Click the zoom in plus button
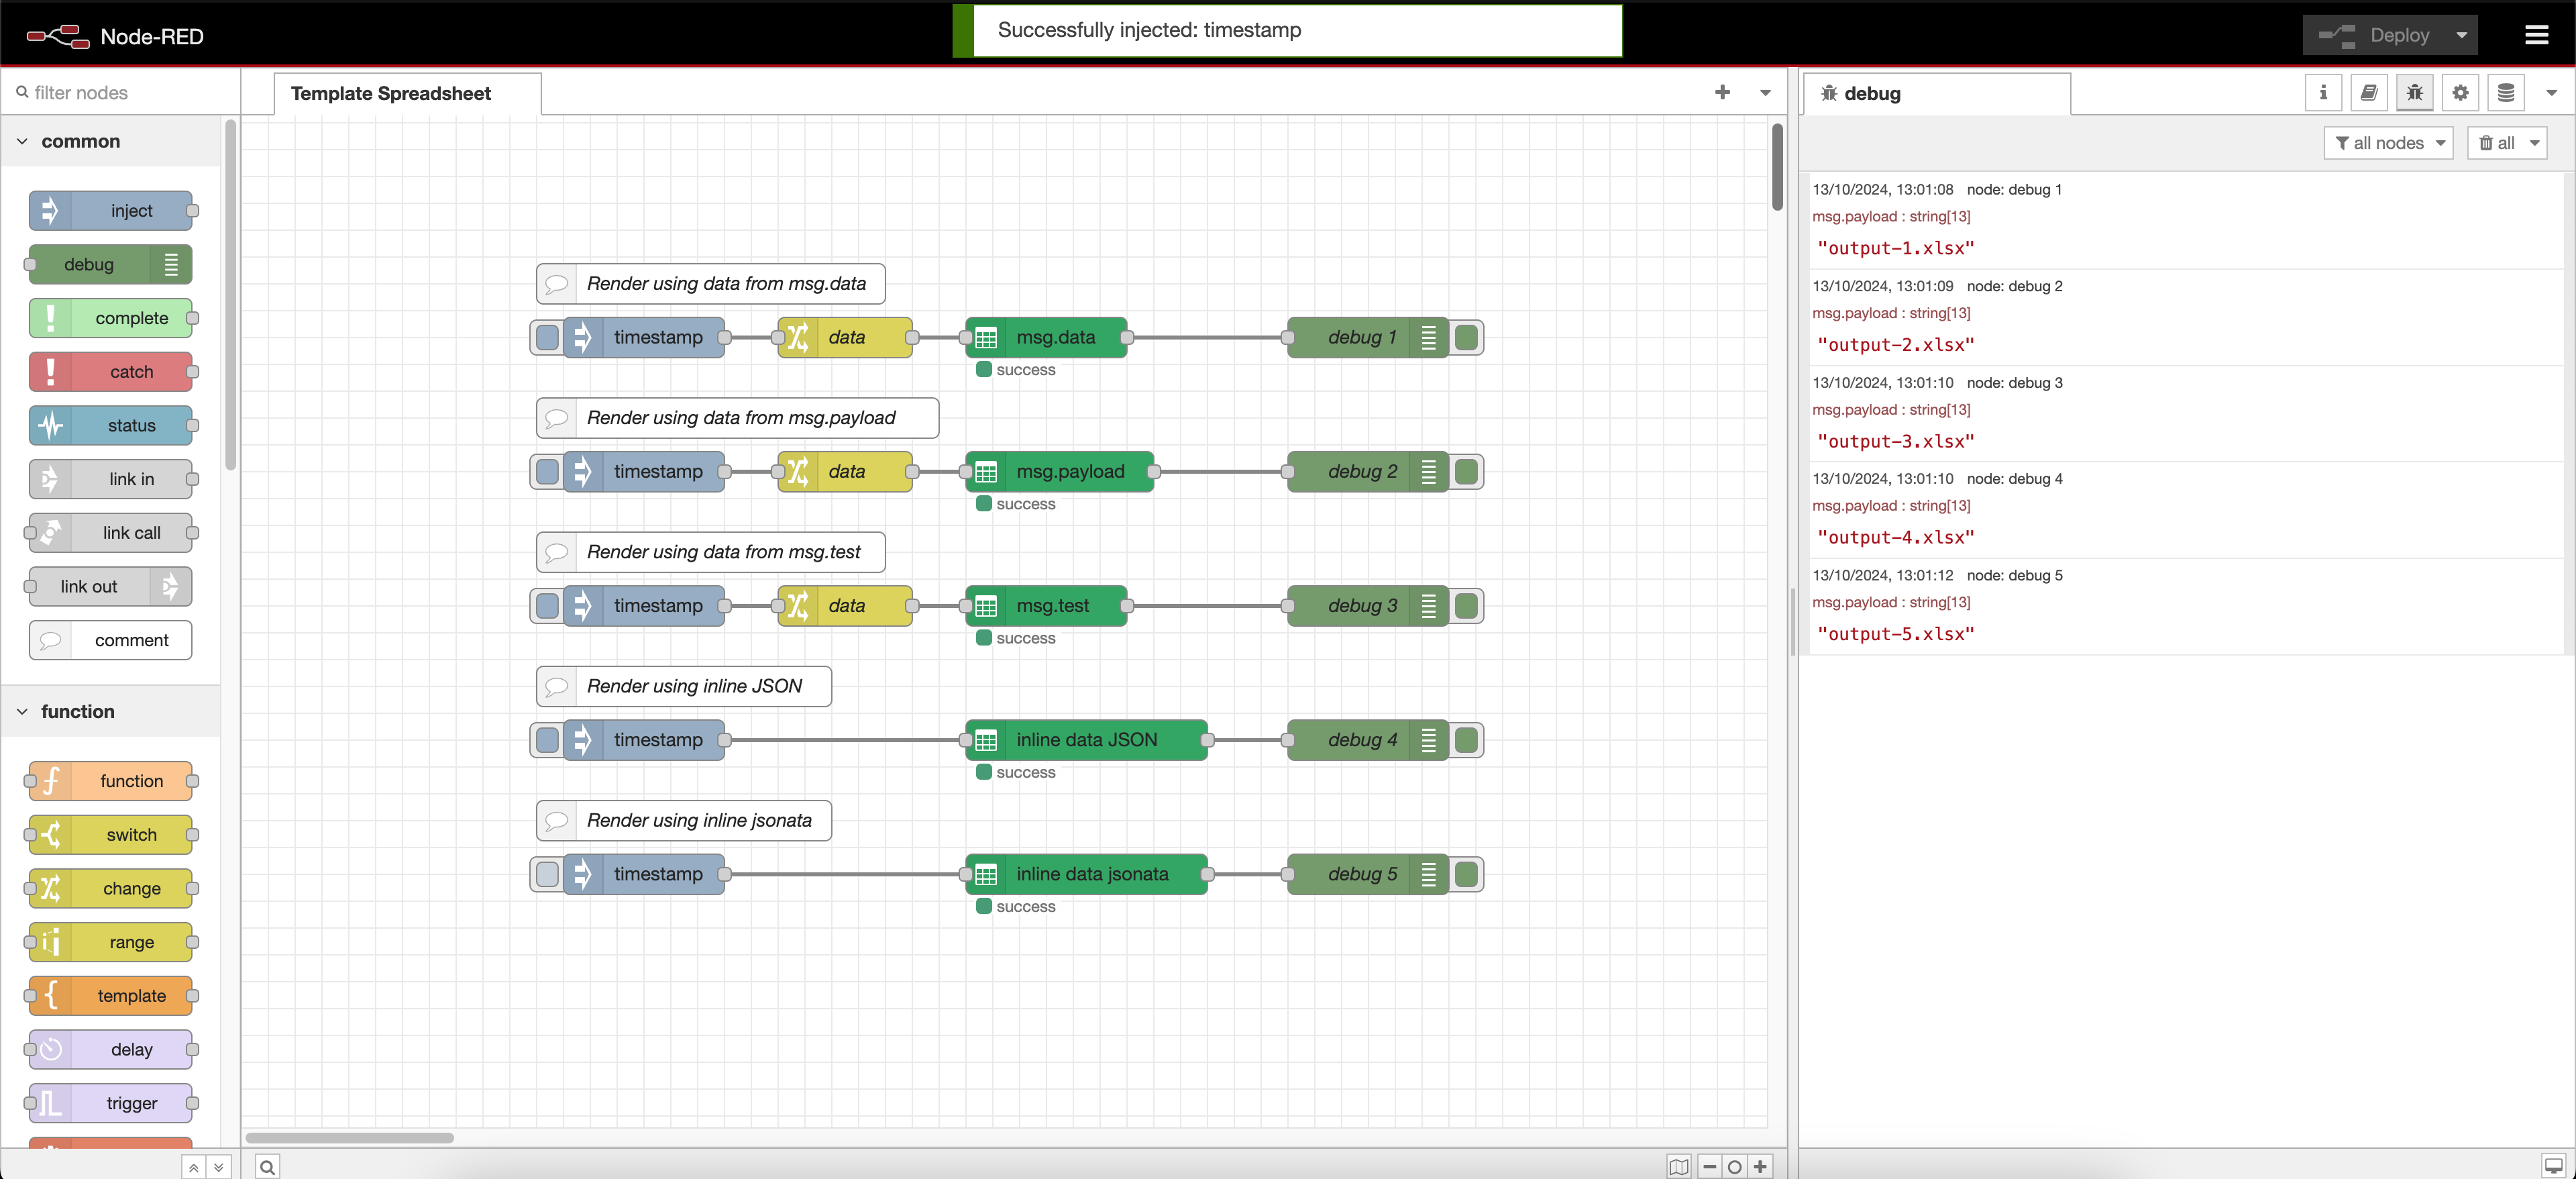This screenshot has height=1179, width=2576. (x=1760, y=1166)
